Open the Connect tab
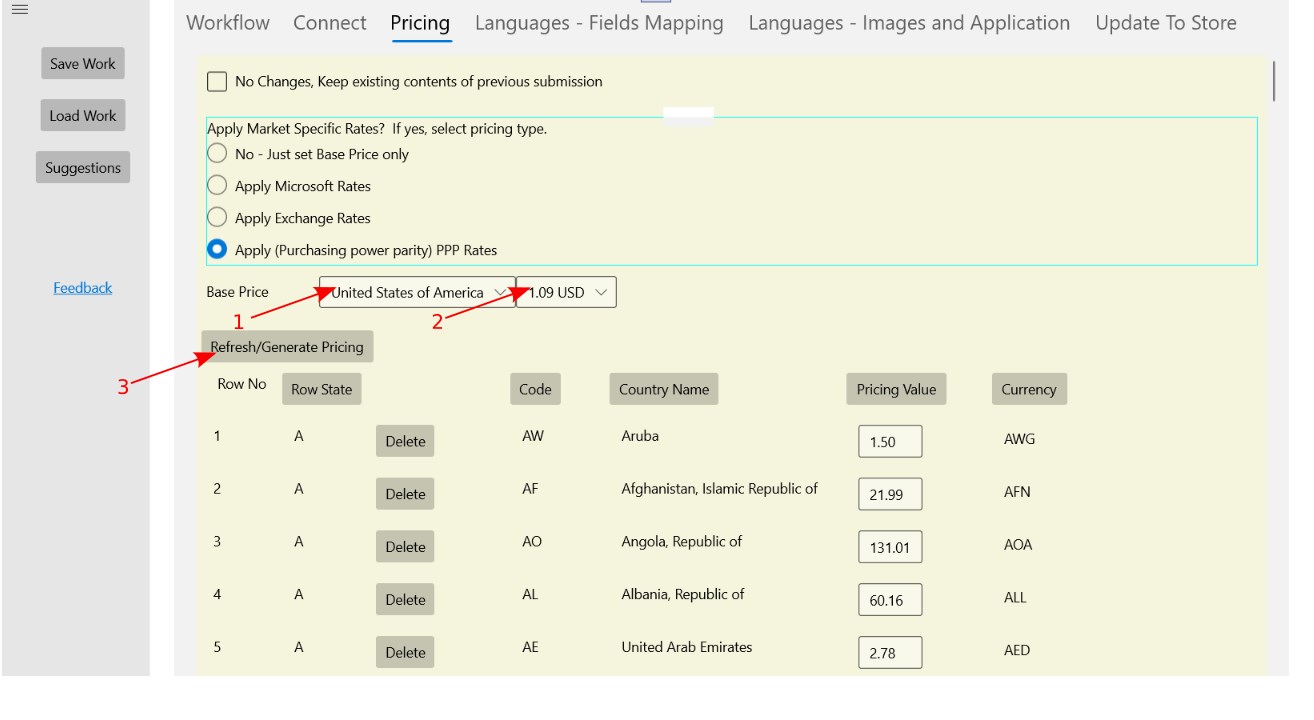The height and width of the screenshot is (720, 1314). click(329, 23)
